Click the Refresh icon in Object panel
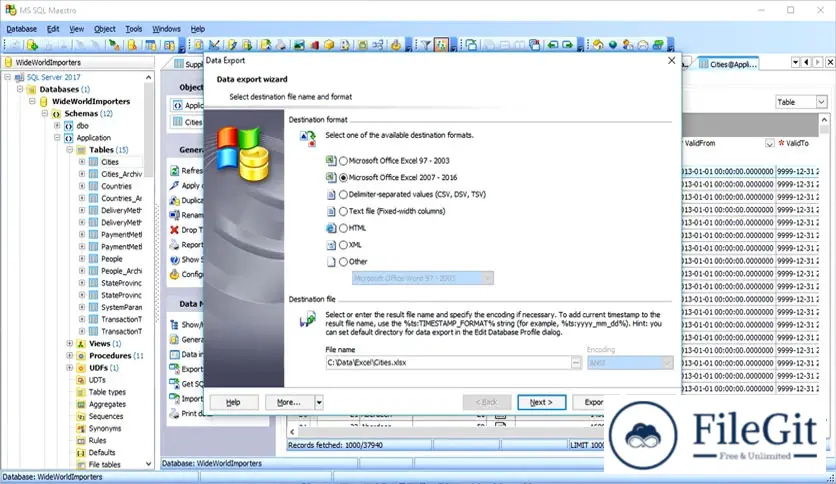 (174, 171)
